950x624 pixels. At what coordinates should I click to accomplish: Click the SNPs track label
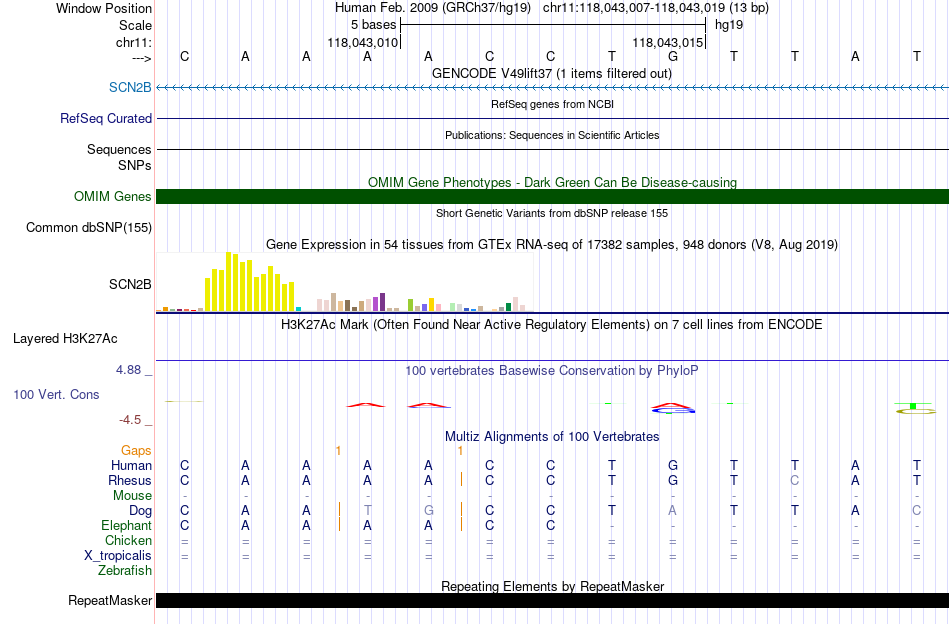(x=135, y=165)
